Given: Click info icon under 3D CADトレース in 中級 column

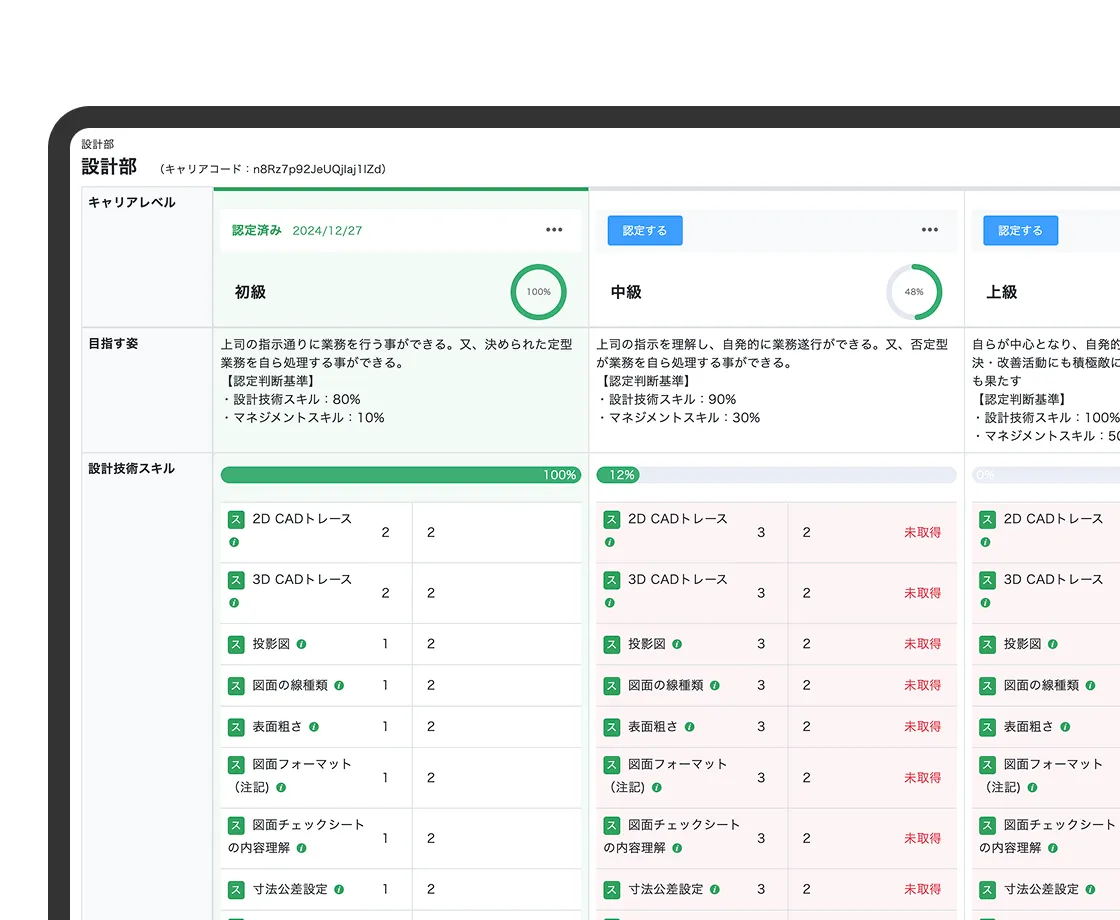Looking at the screenshot, I should coord(609,603).
